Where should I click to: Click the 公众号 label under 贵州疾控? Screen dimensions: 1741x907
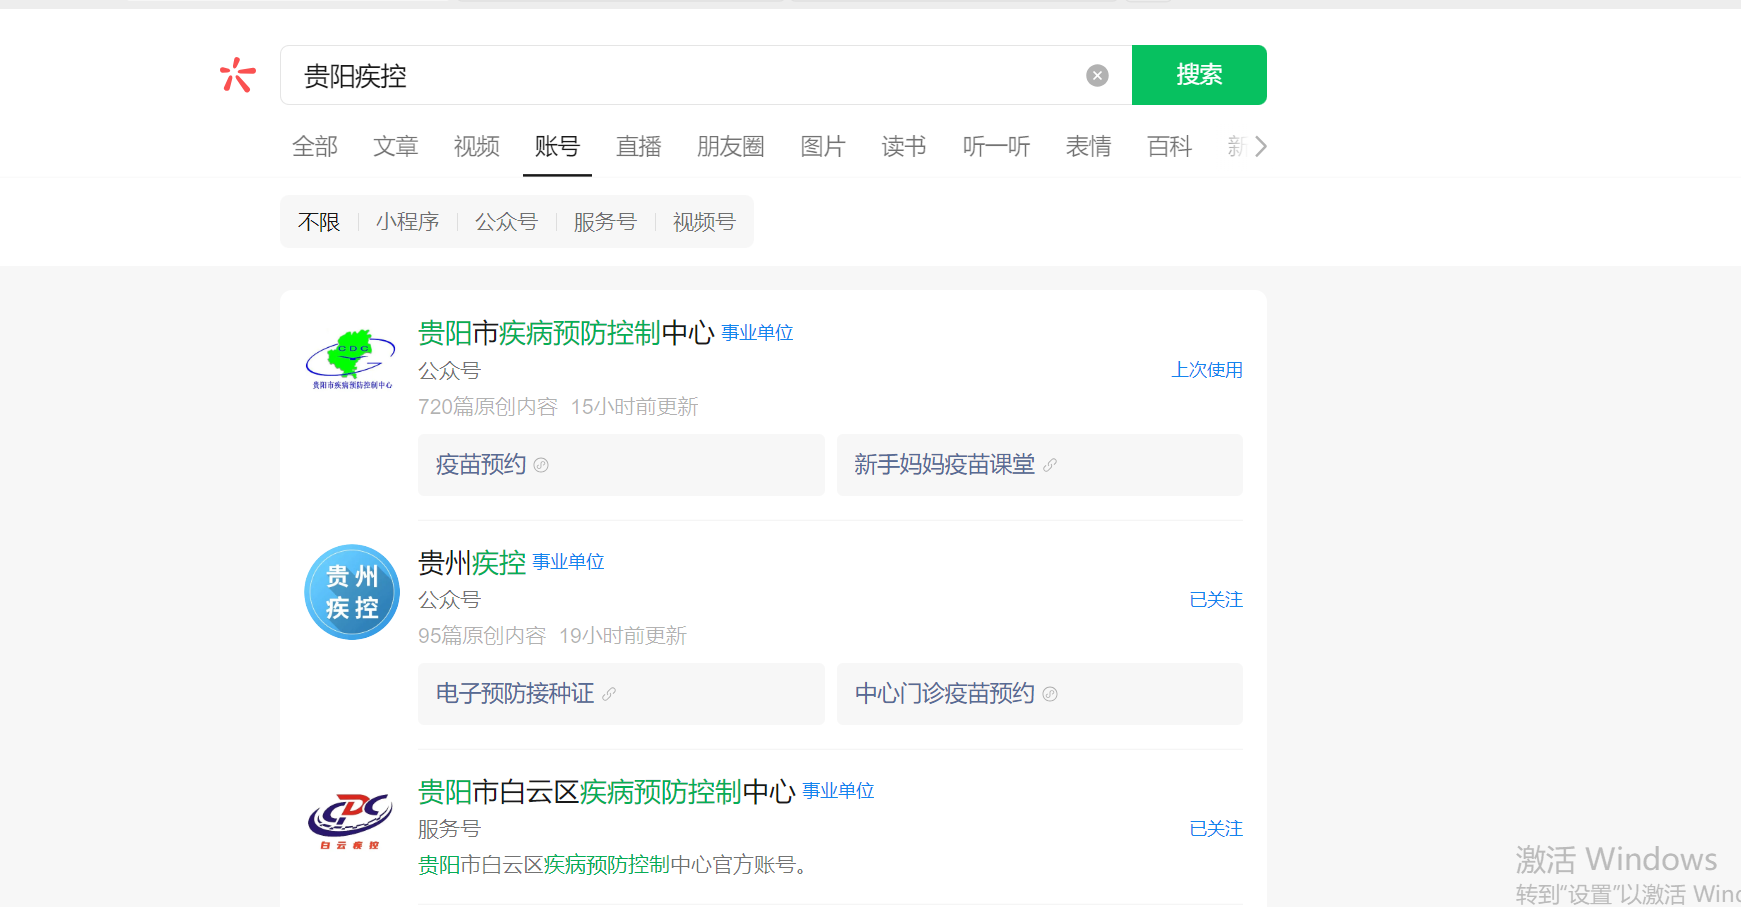(x=449, y=600)
